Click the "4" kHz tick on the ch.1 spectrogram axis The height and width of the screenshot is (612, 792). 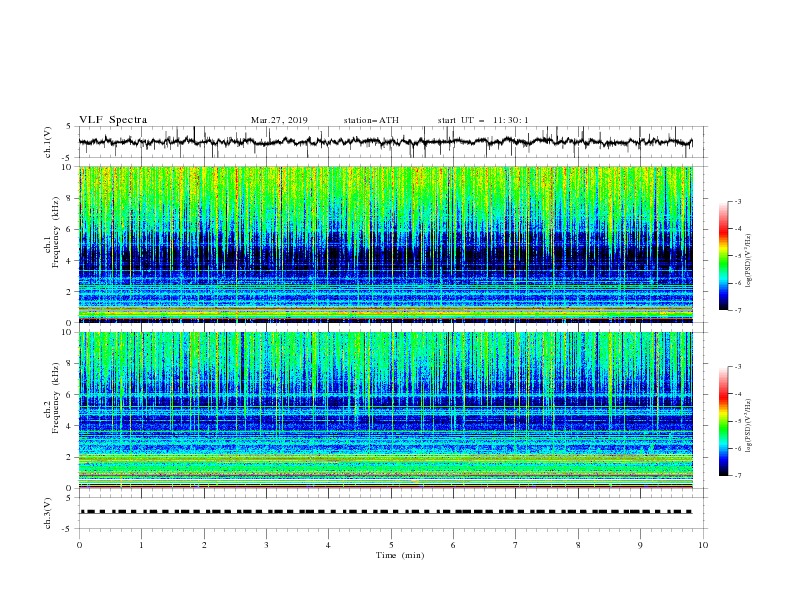coord(70,261)
